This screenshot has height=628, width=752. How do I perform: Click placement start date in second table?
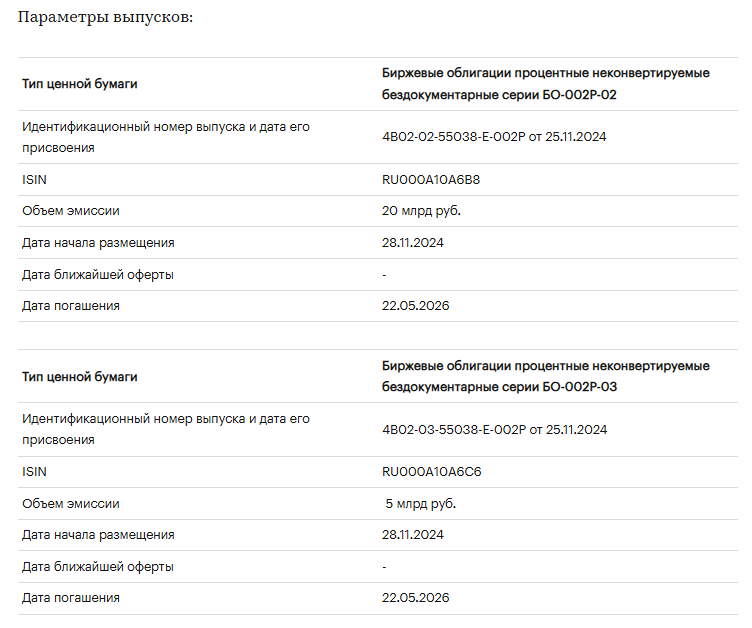point(413,535)
